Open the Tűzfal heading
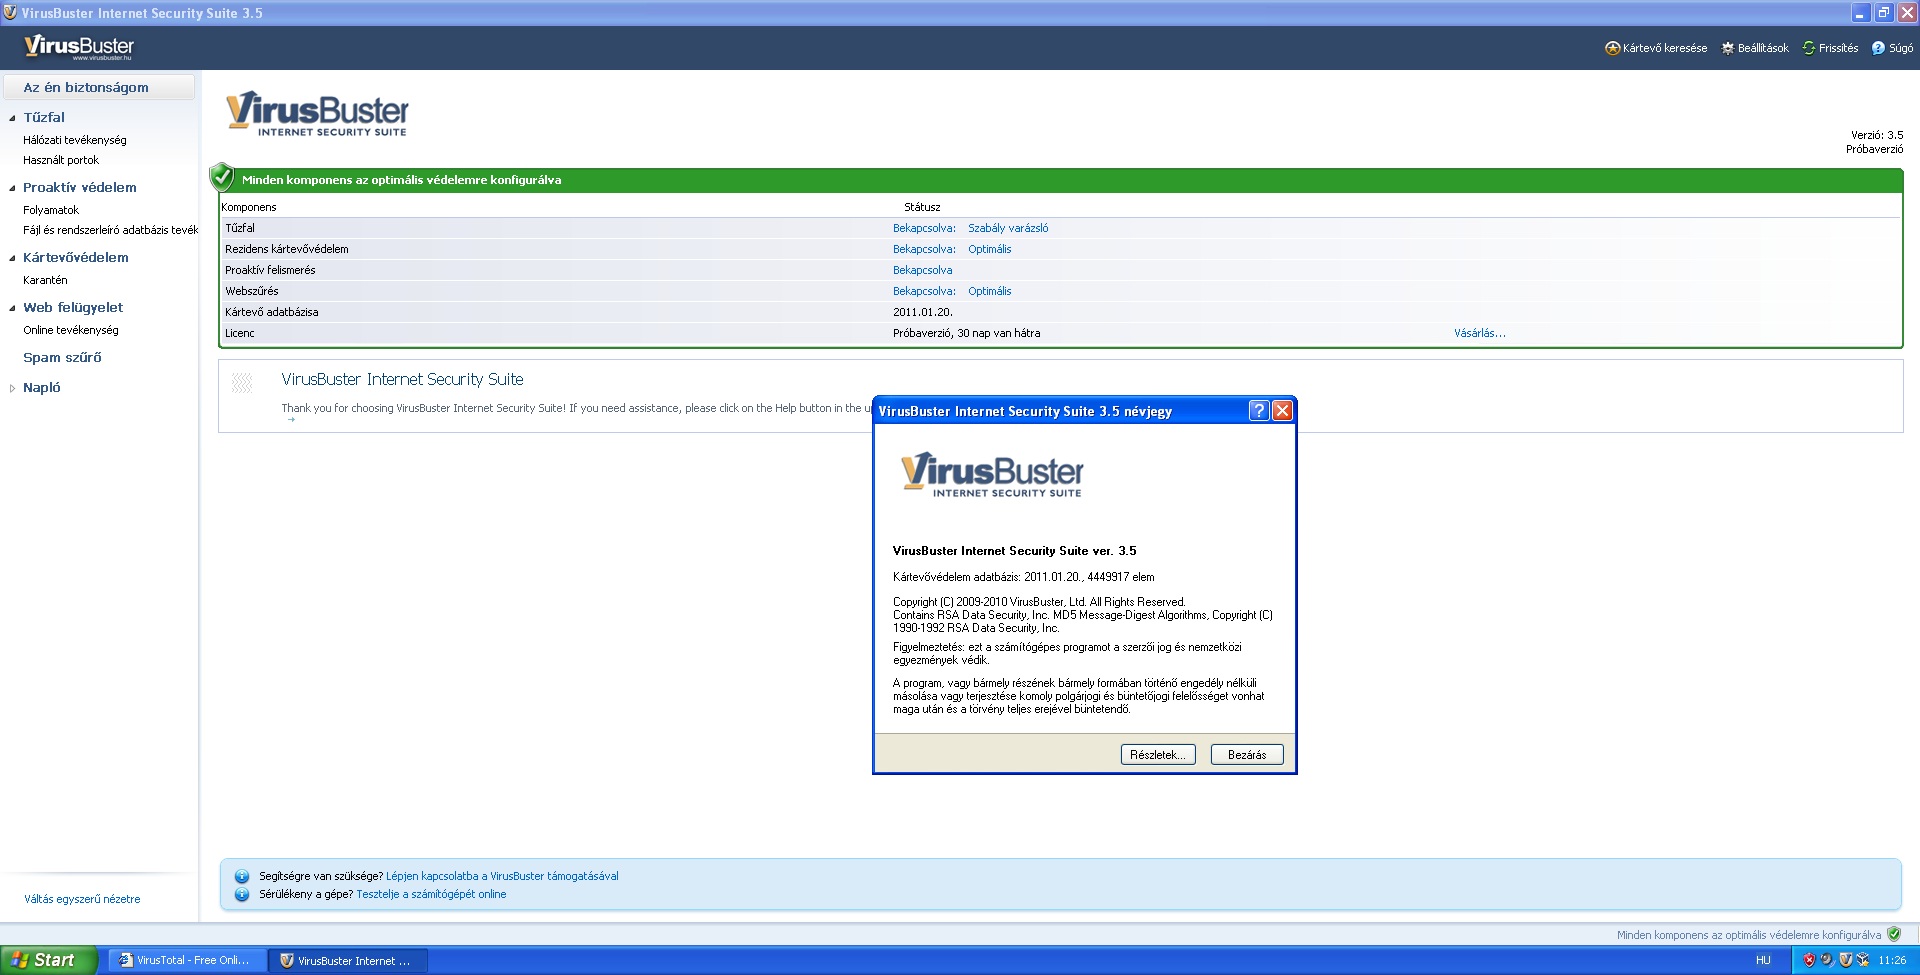Screen dimensions: 1920x975 click(44, 117)
